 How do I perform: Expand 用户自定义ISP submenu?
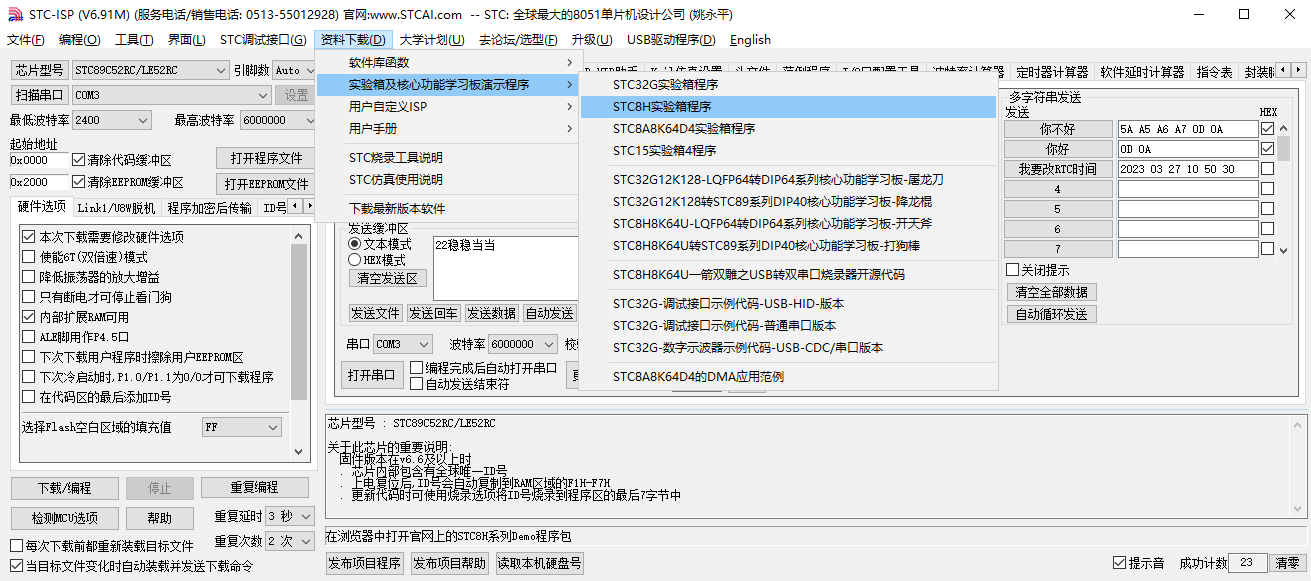[x=447, y=107]
